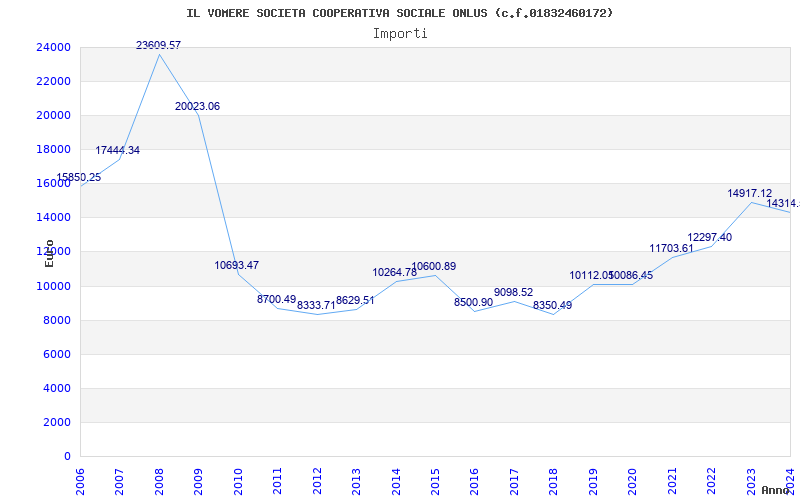The height and width of the screenshot is (500, 800).
Task: Click the x-axis year 2010
Action: tap(238, 481)
